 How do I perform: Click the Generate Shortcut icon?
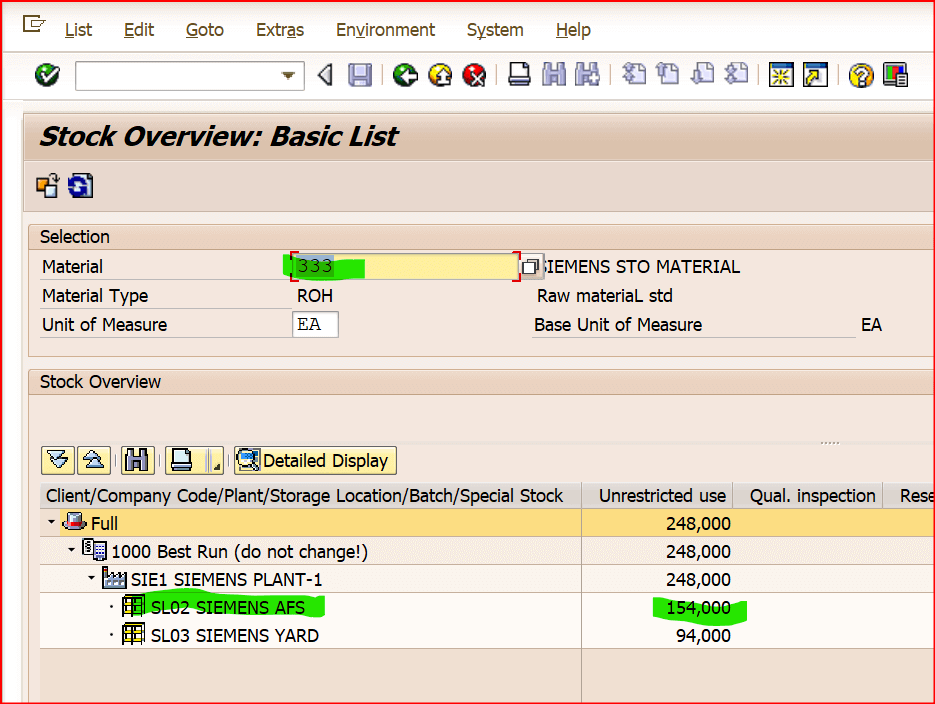(x=815, y=75)
